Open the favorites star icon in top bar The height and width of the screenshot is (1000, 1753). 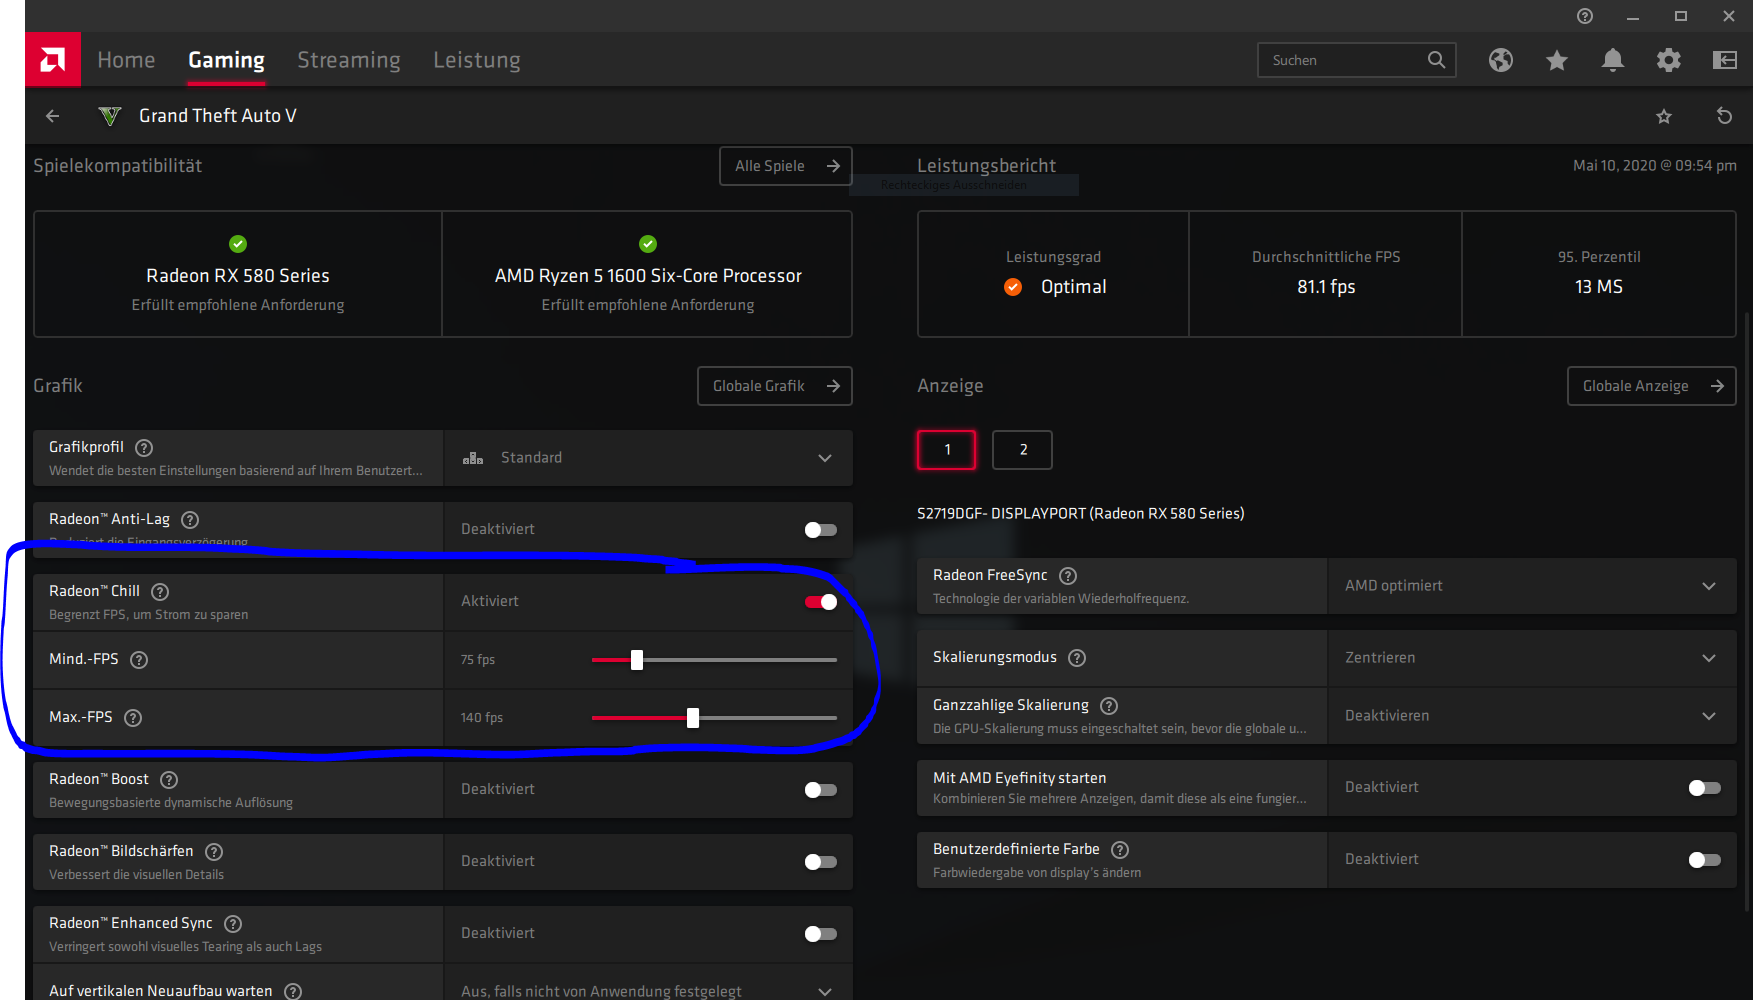(1557, 60)
